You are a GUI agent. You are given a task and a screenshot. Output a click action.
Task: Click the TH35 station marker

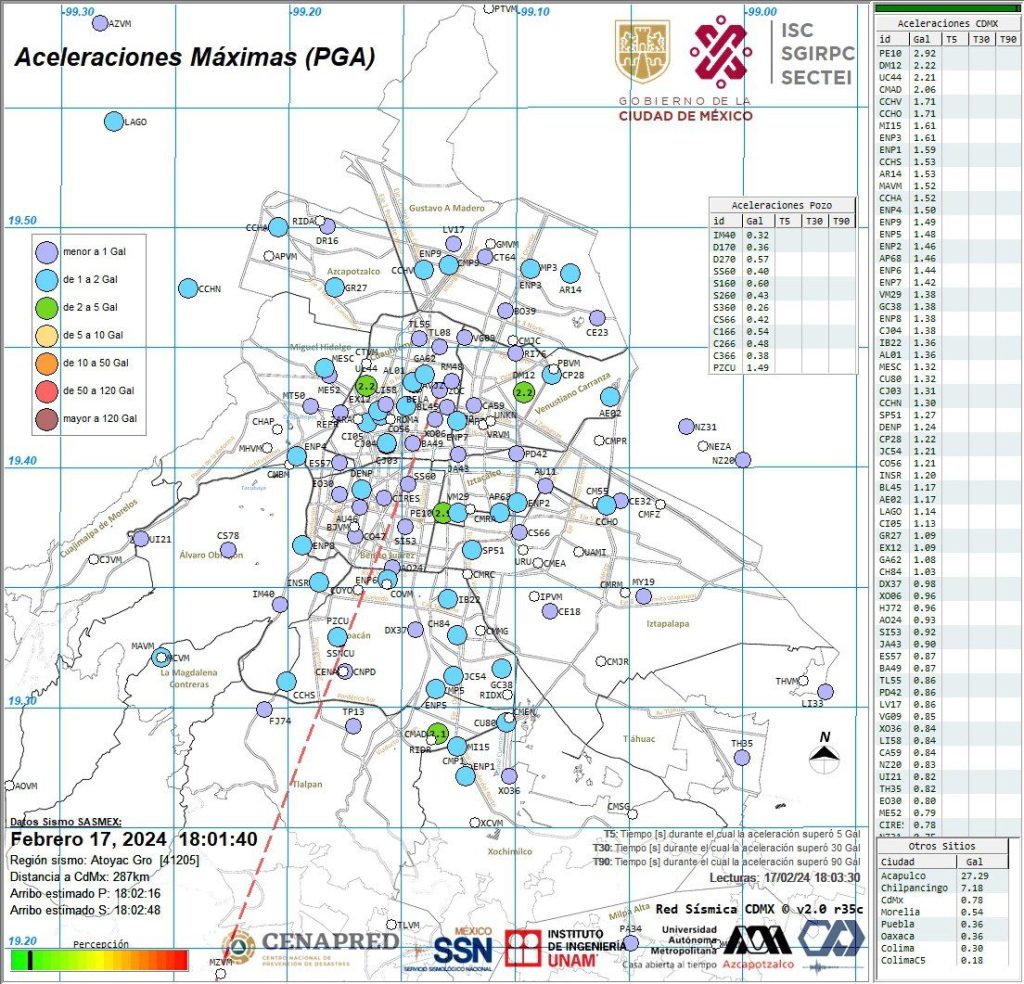click(x=741, y=757)
